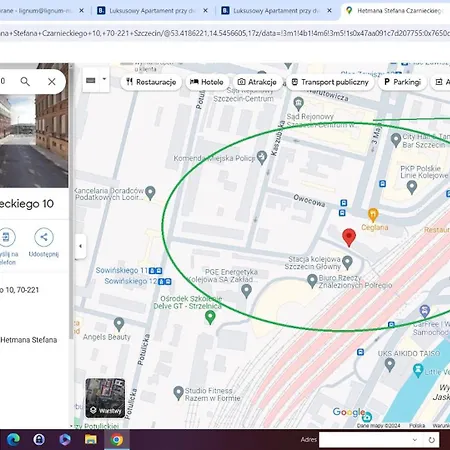Select the Transport publiczny chip

coord(330,82)
